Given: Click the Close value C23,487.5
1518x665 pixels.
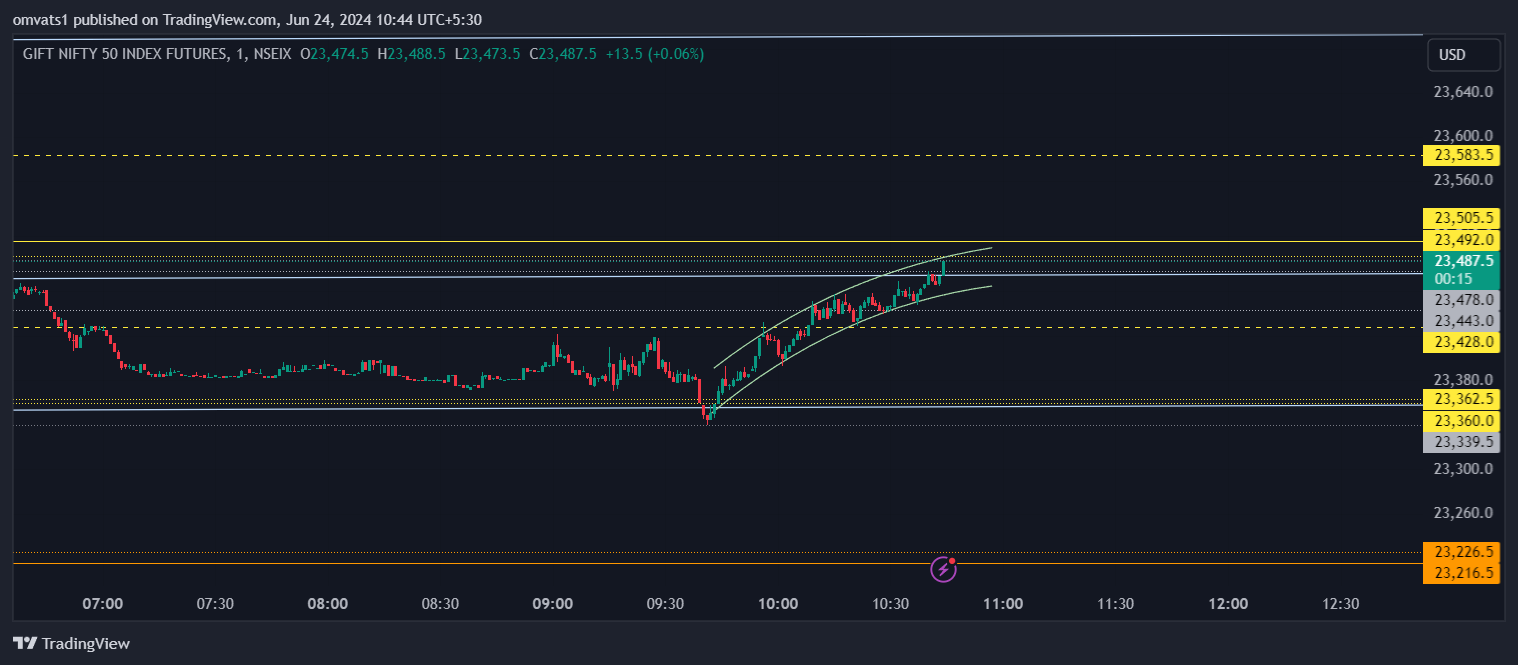Looking at the screenshot, I should [563, 54].
